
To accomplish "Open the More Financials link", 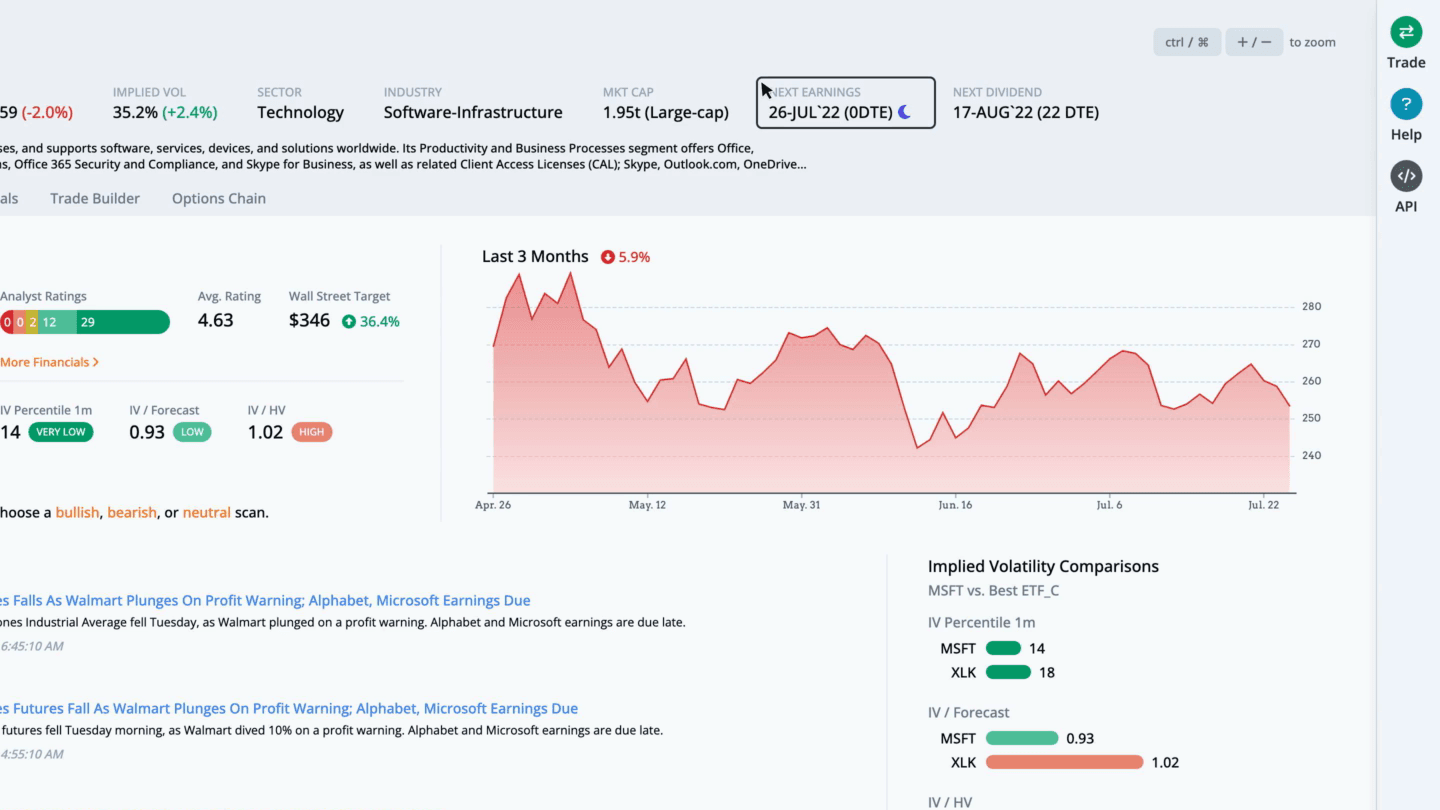I will click(x=49, y=362).
